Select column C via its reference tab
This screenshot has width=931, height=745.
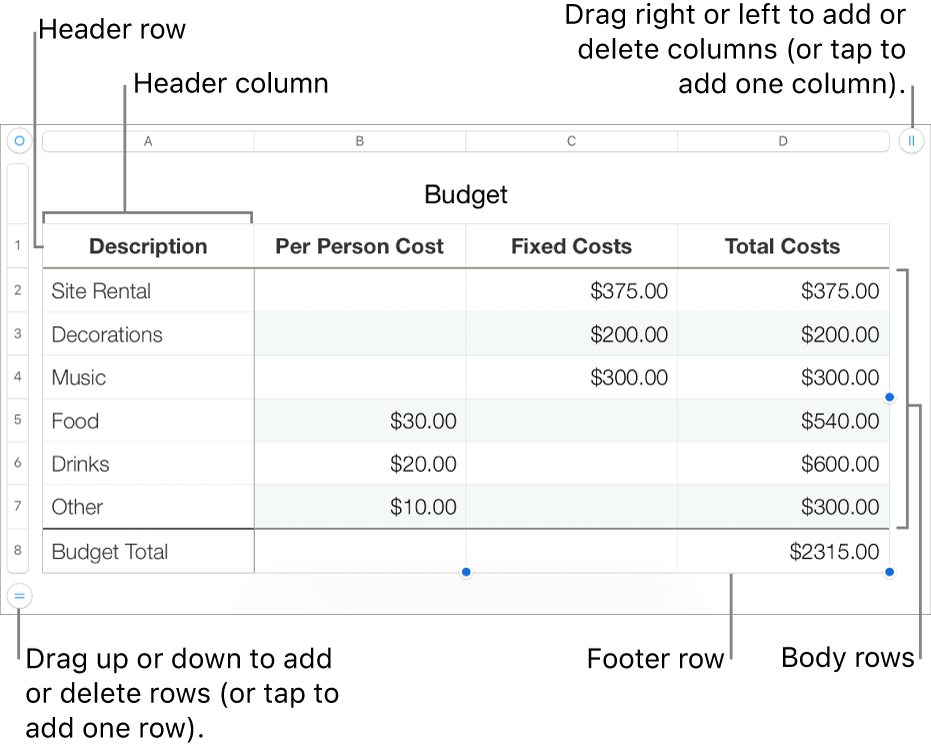[571, 140]
